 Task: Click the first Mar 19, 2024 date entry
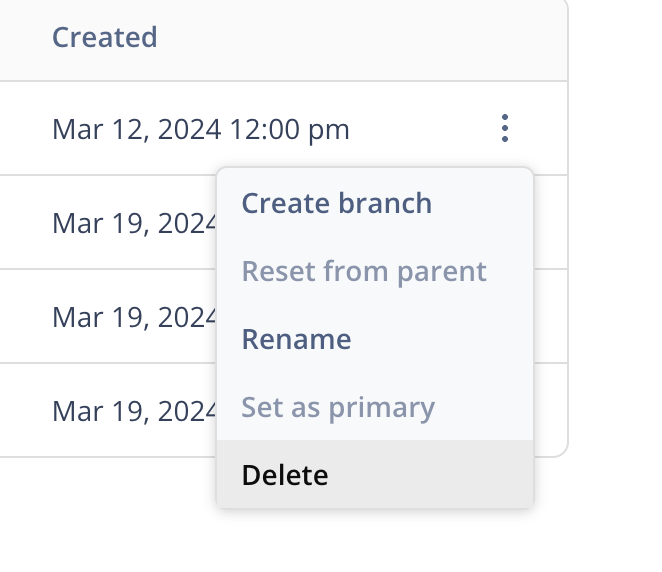point(134,222)
